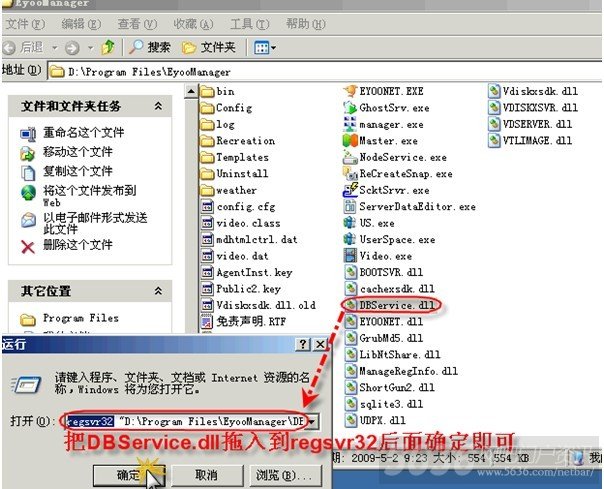Select the UserSpace.exe icon
604x489 pixels.
[350, 240]
